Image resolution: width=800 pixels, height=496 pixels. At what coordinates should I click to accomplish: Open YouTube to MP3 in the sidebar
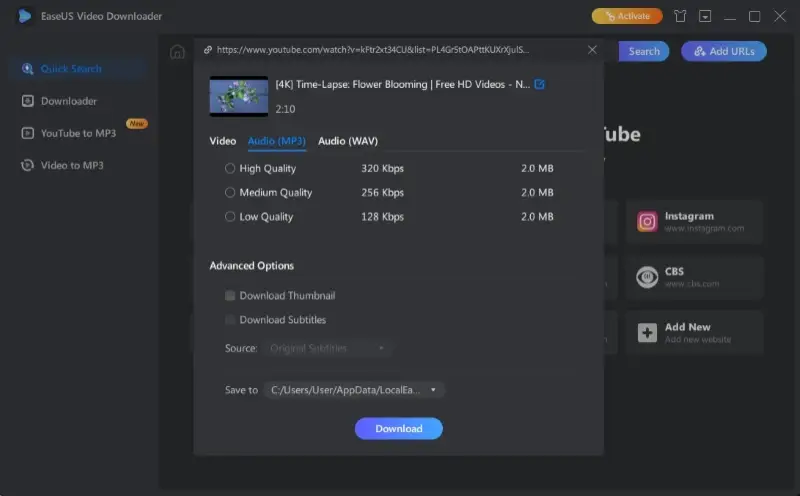coord(78,133)
